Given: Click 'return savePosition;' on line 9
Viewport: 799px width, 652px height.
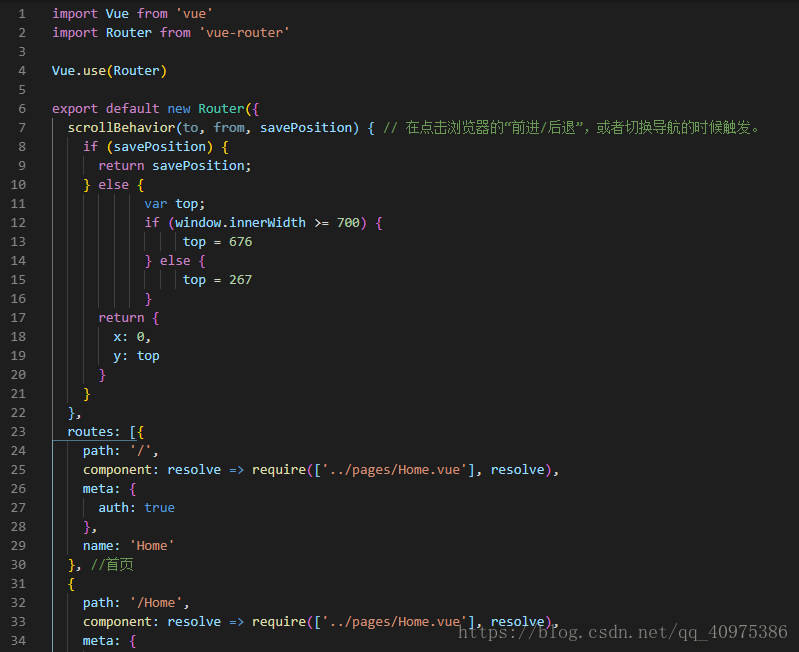Looking at the screenshot, I should tap(175, 166).
